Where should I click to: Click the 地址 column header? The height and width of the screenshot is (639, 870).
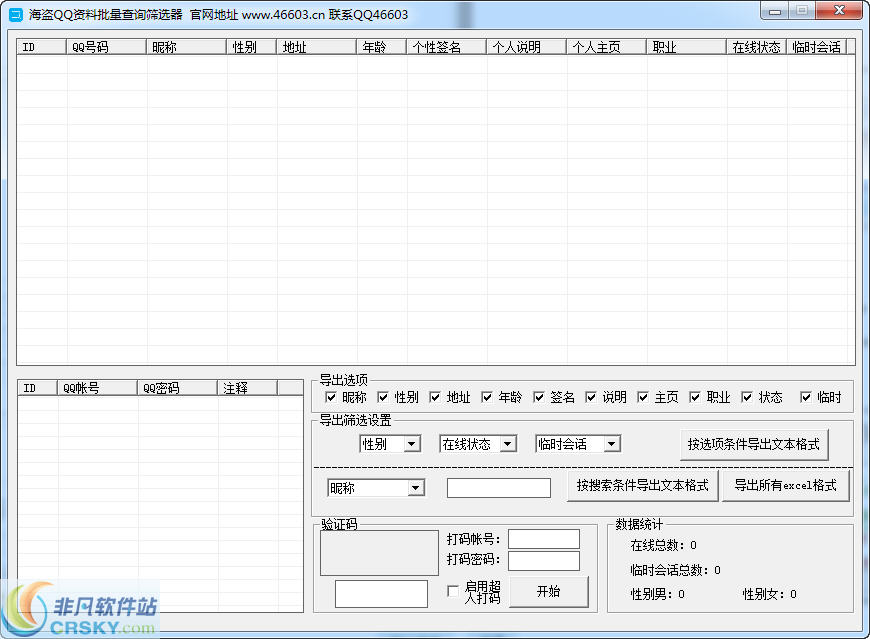pyautogui.click(x=316, y=47)
